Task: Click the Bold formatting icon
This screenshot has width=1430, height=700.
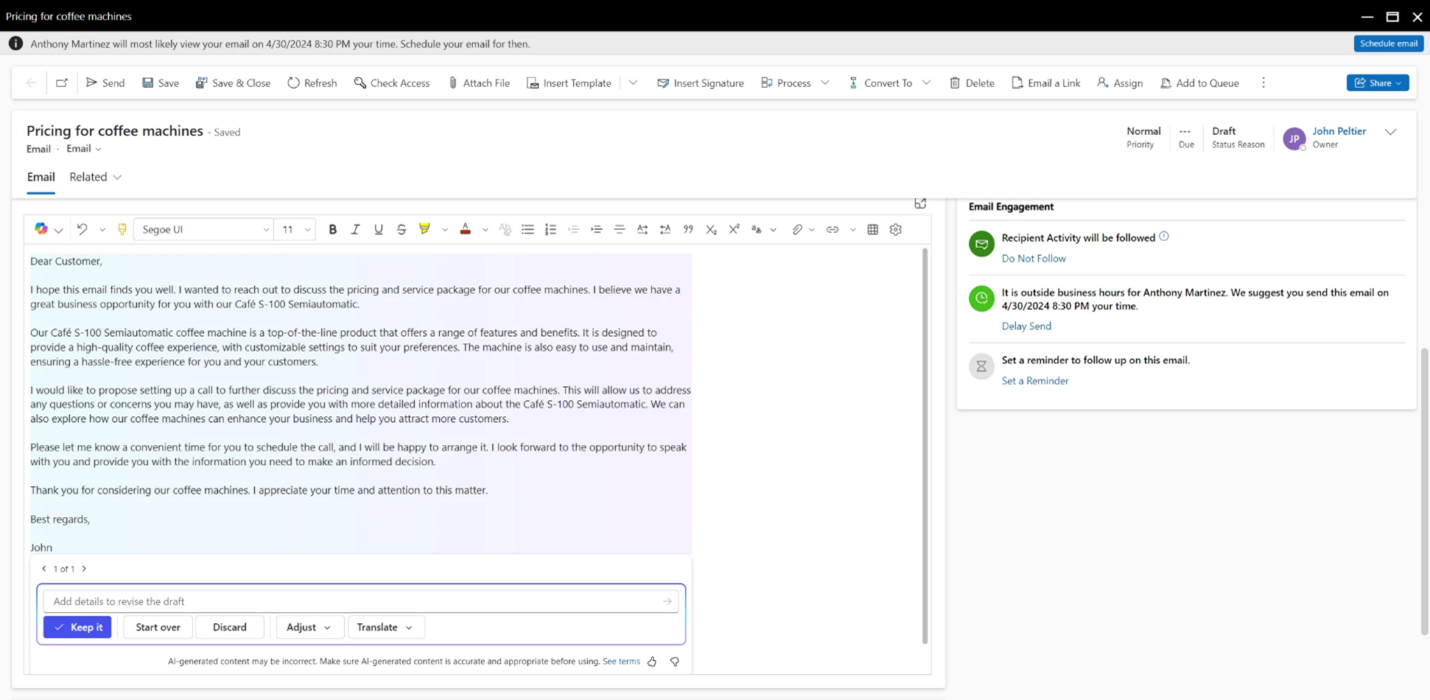Action: point(333,230)
